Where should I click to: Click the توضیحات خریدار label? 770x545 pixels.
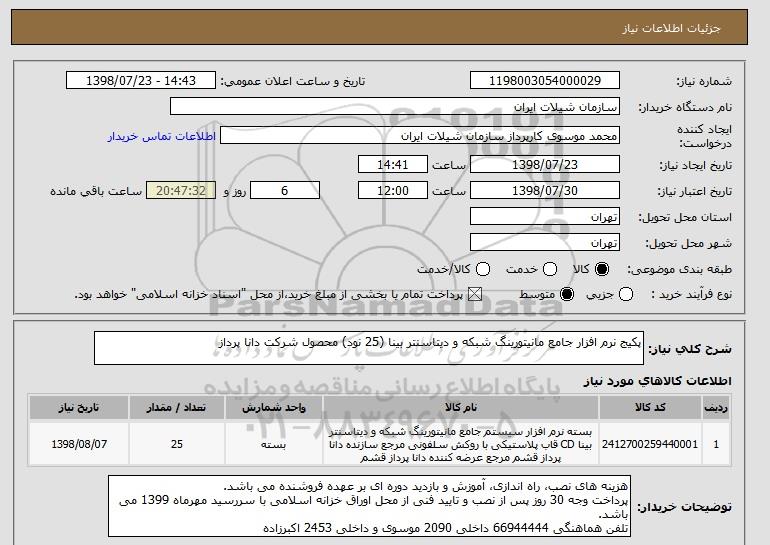pos(685,507)
